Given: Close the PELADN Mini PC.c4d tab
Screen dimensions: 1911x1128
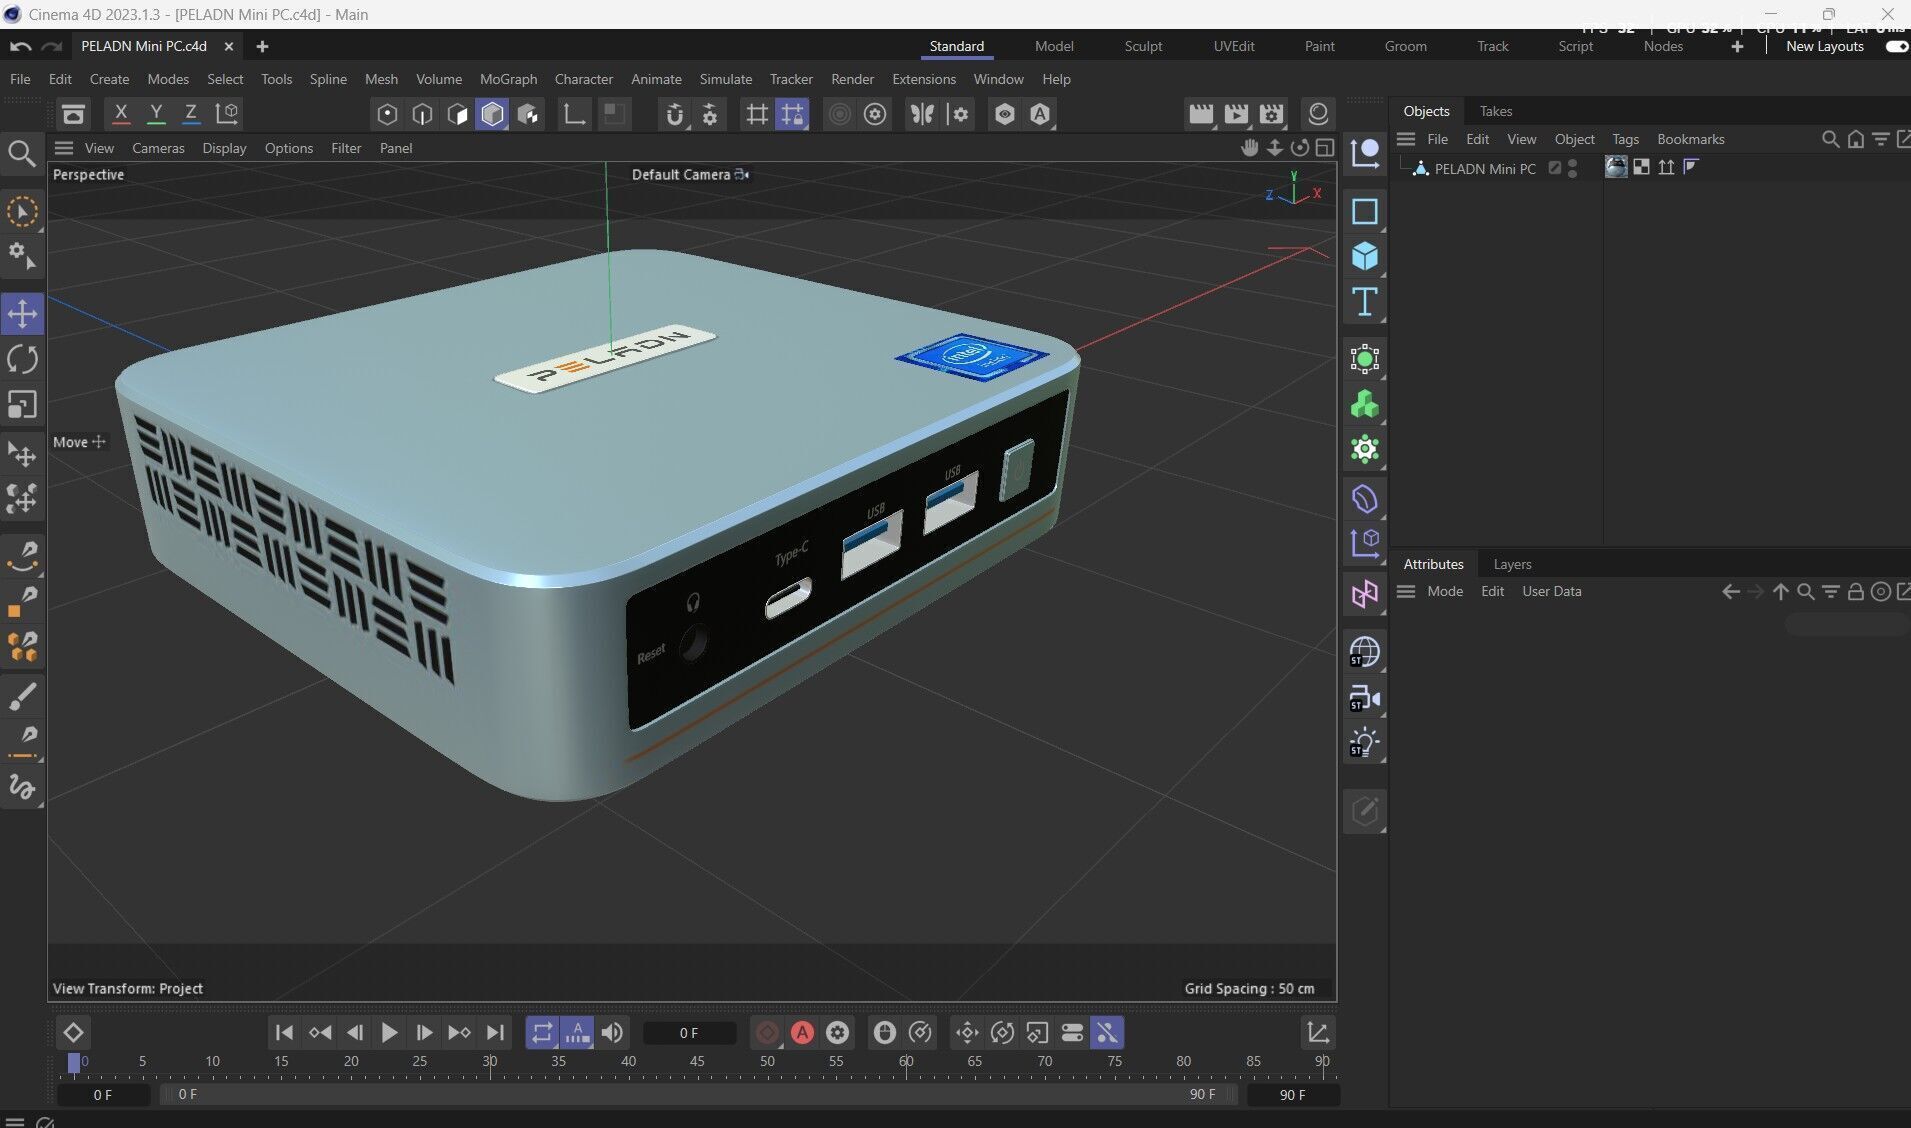Looking at the screenshot, I should pyautogui.click(x=229, y=46).
